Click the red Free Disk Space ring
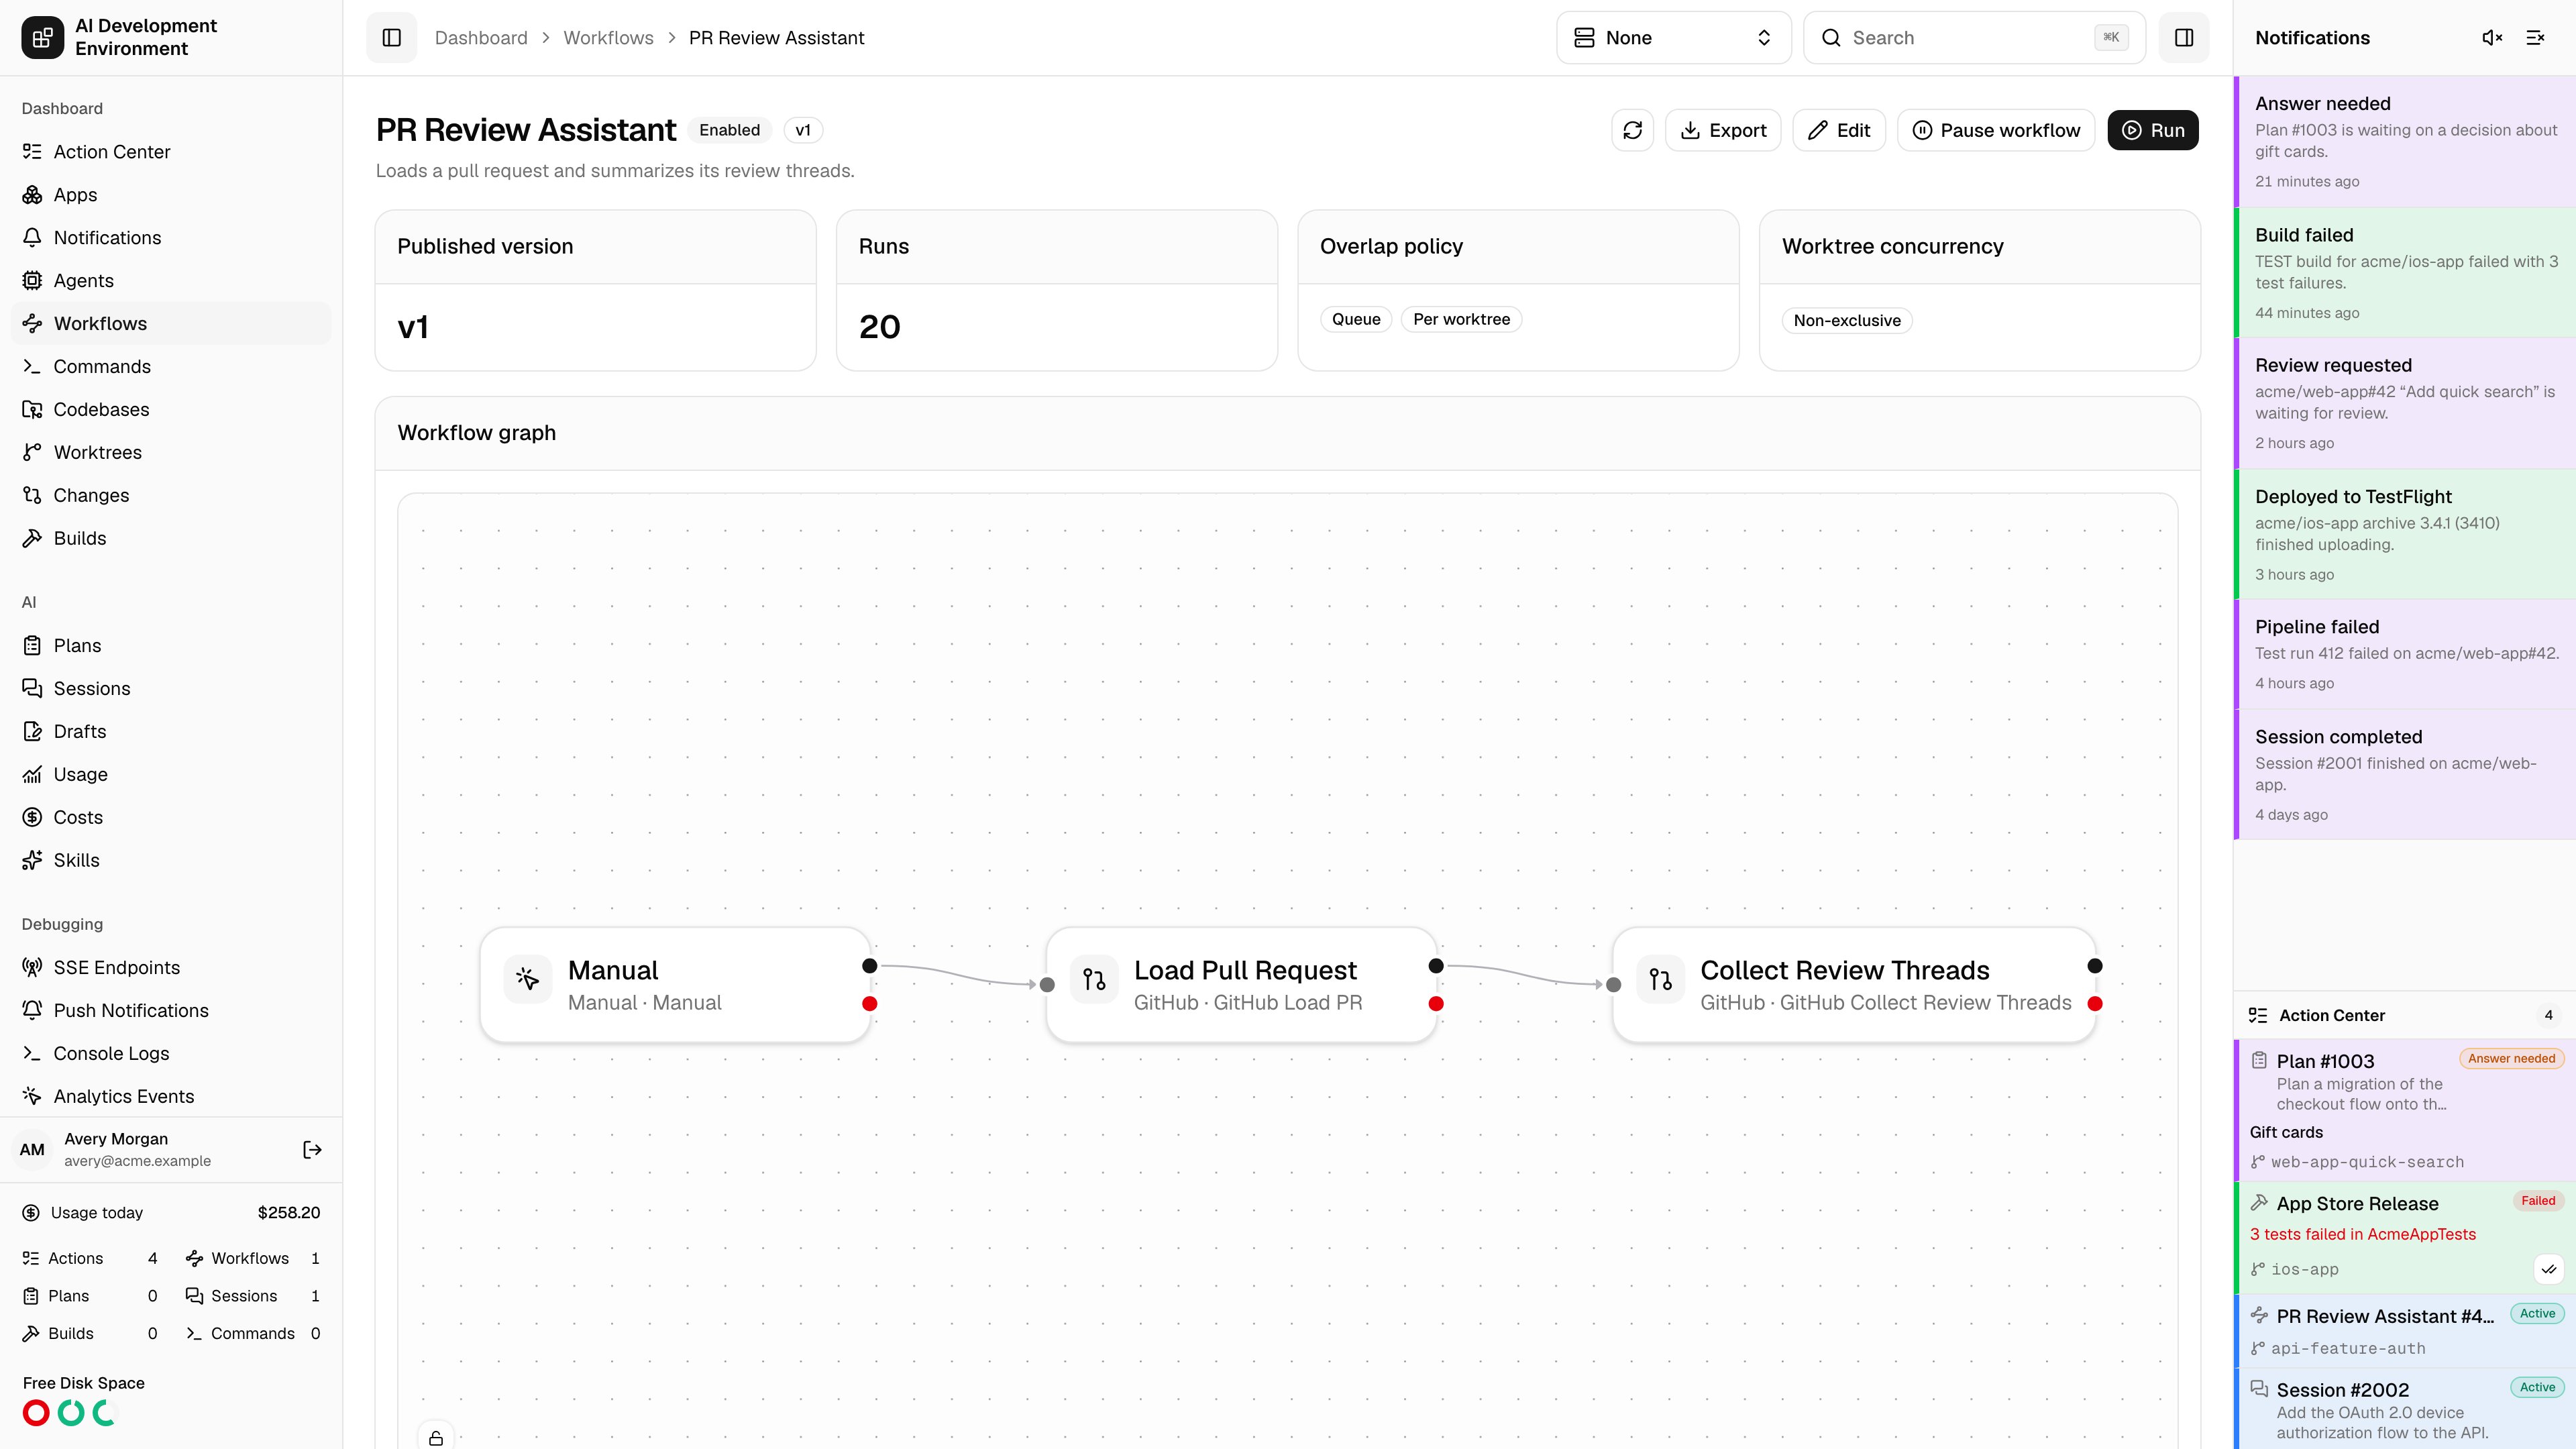This screenshot has width=2576, height=1449. coord(36,1413)
